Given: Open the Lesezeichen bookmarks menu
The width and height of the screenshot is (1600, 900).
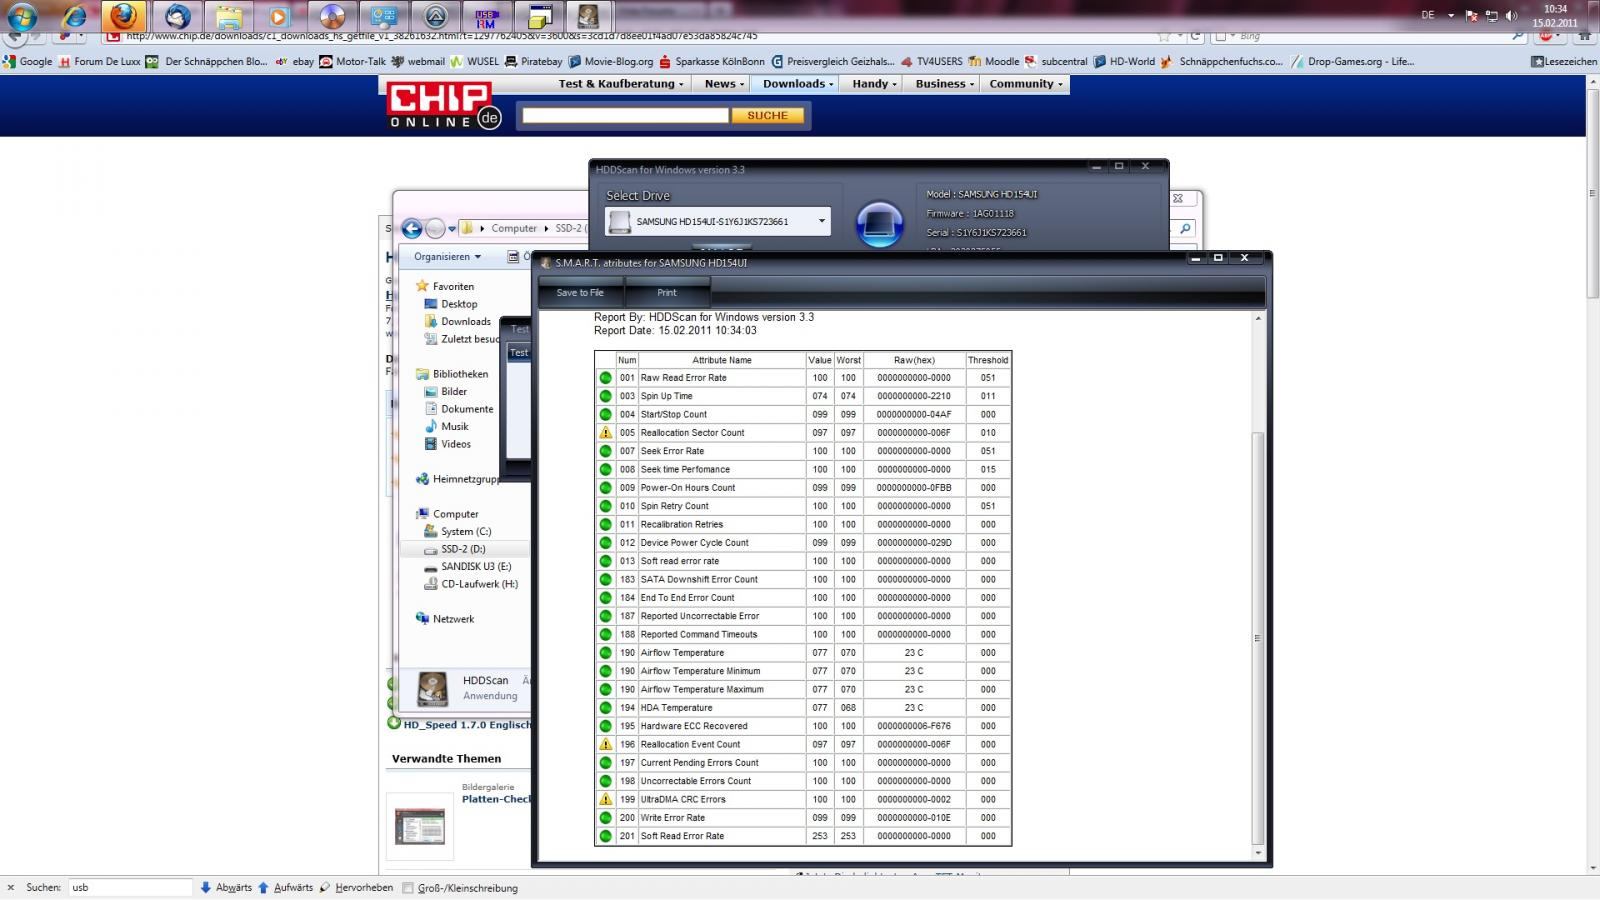Looking at the screenshot, I should tap(1565, 61).
